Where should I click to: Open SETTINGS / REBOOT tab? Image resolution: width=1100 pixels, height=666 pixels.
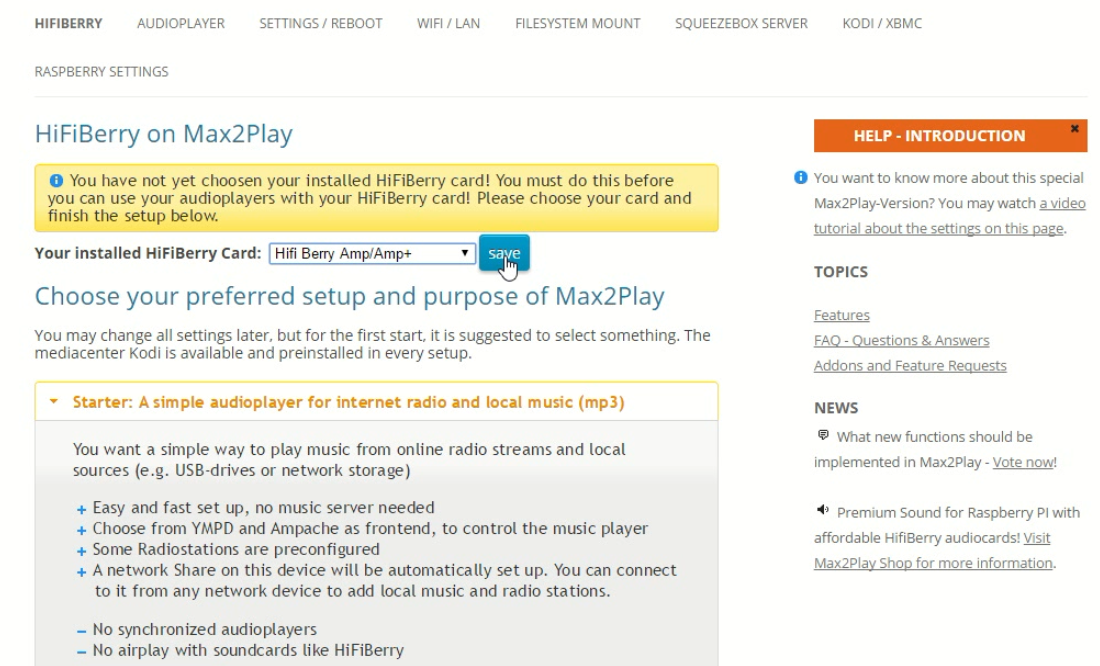(x=321, y=23)
